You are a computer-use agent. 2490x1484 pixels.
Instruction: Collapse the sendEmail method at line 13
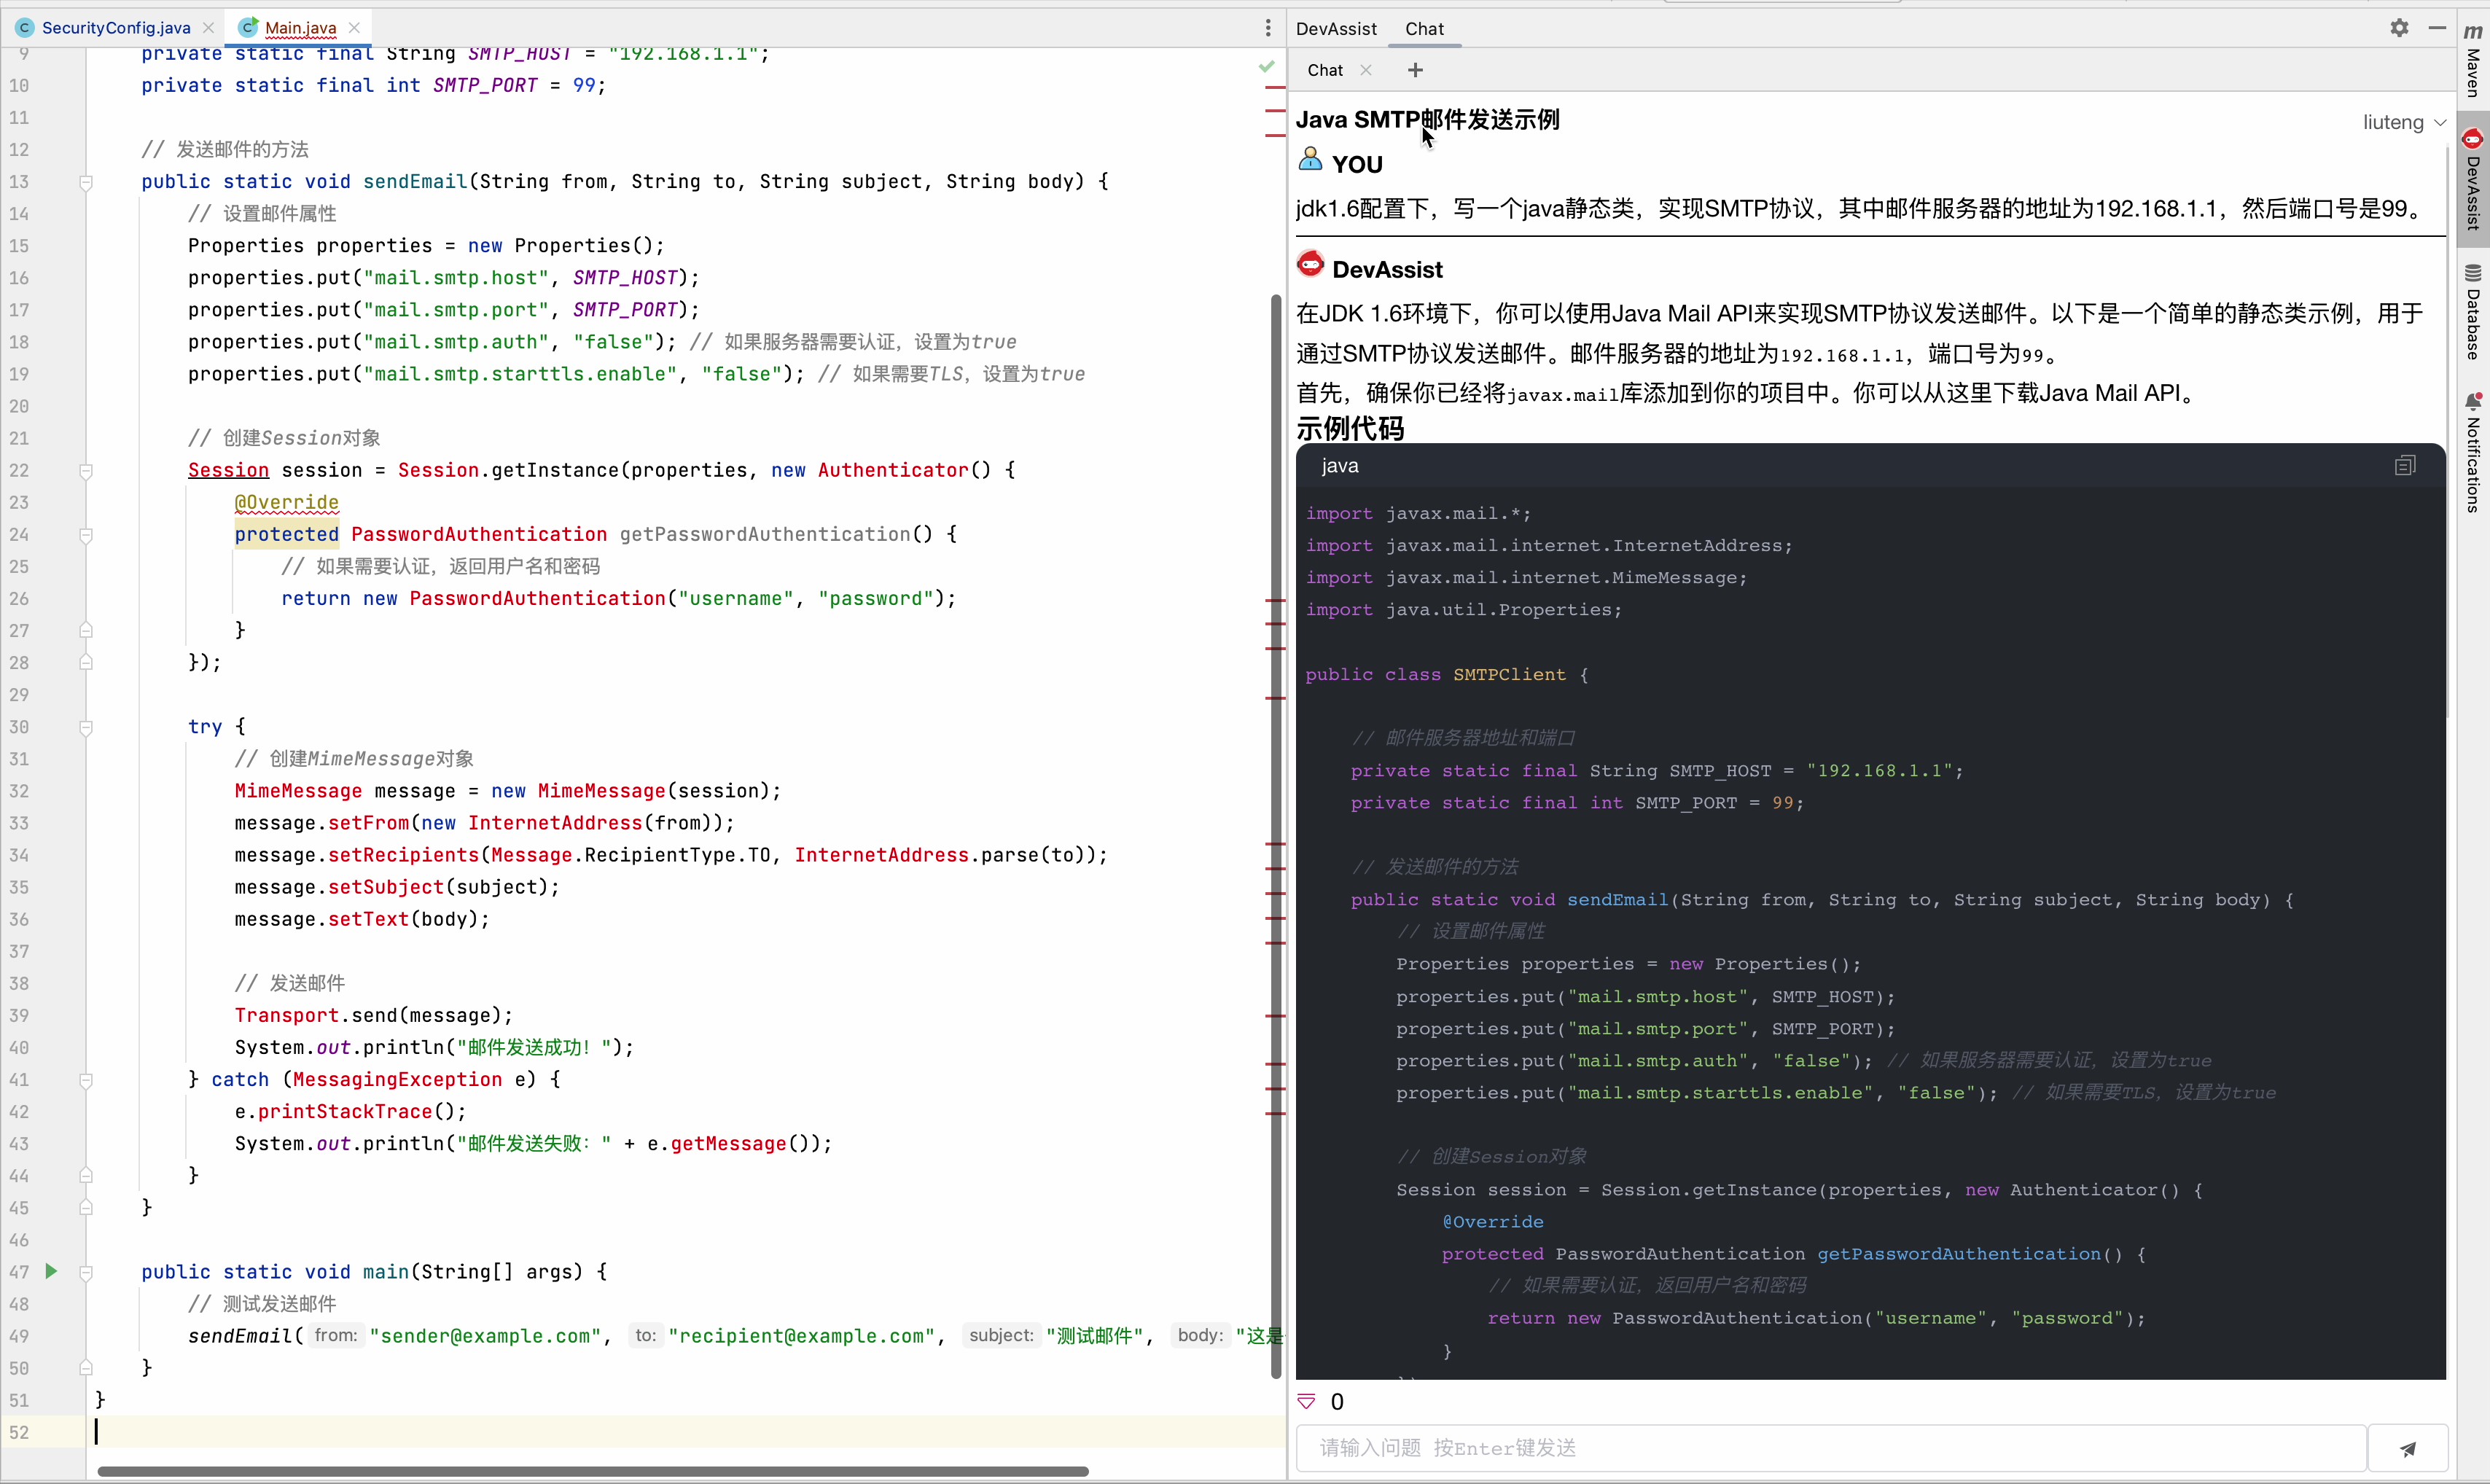point(86,182)
